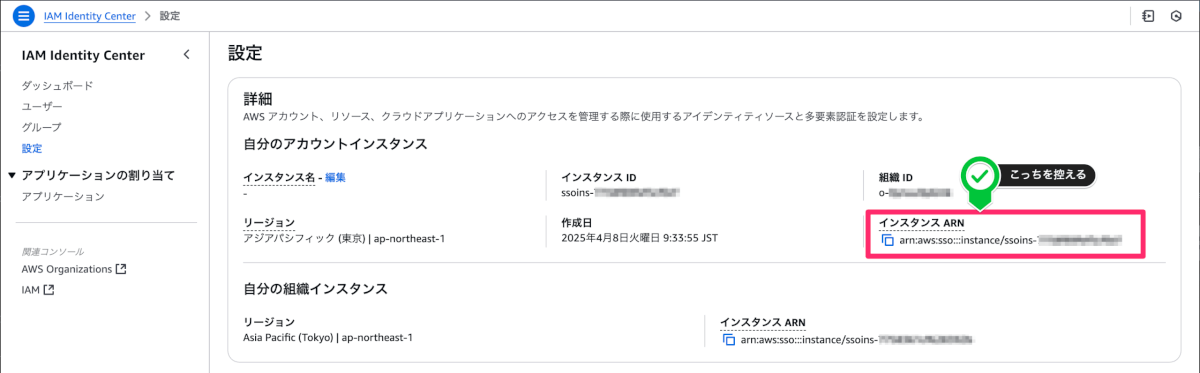Click the hexagon settings icon at top right
This screenshot has width=1200, height=373.
click(1177, 16)
